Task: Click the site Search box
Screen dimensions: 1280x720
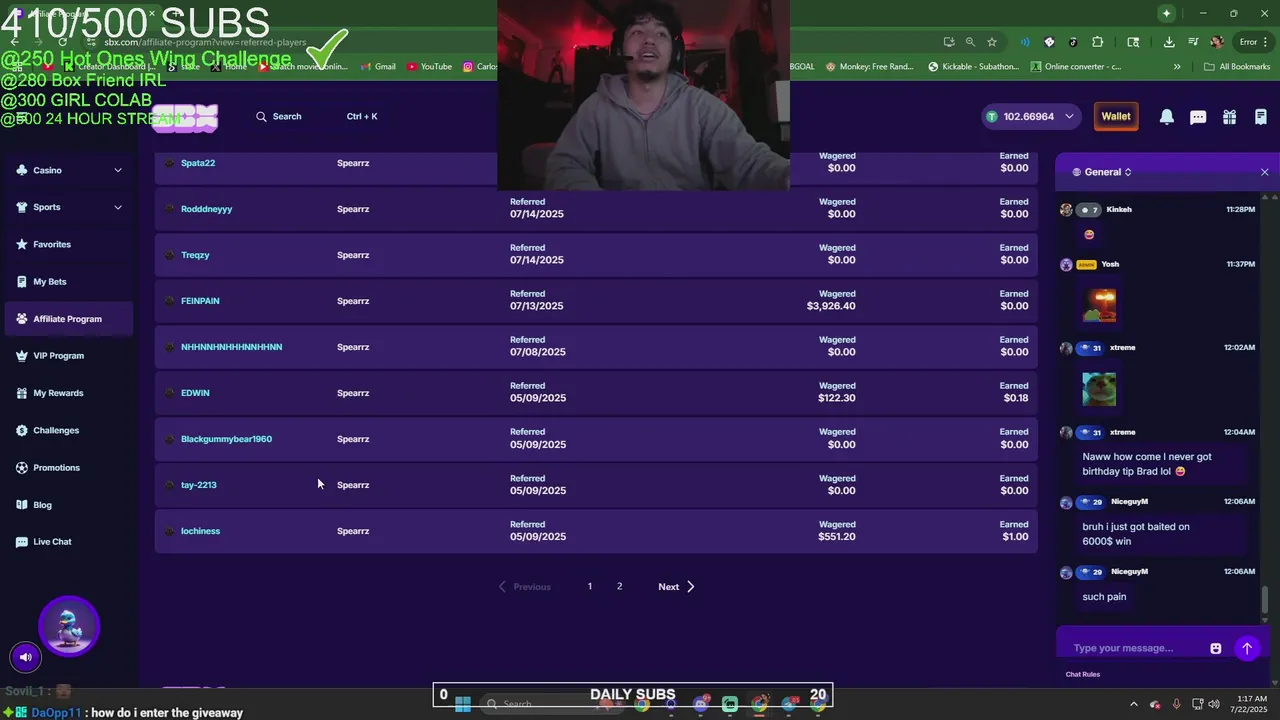Action: 317,117
